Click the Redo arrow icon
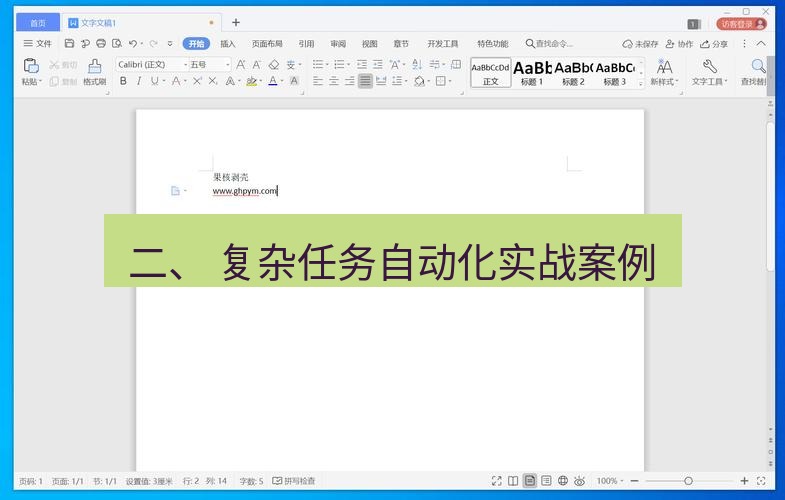Viewport: 785px width, 500px height. click(154, 44)
